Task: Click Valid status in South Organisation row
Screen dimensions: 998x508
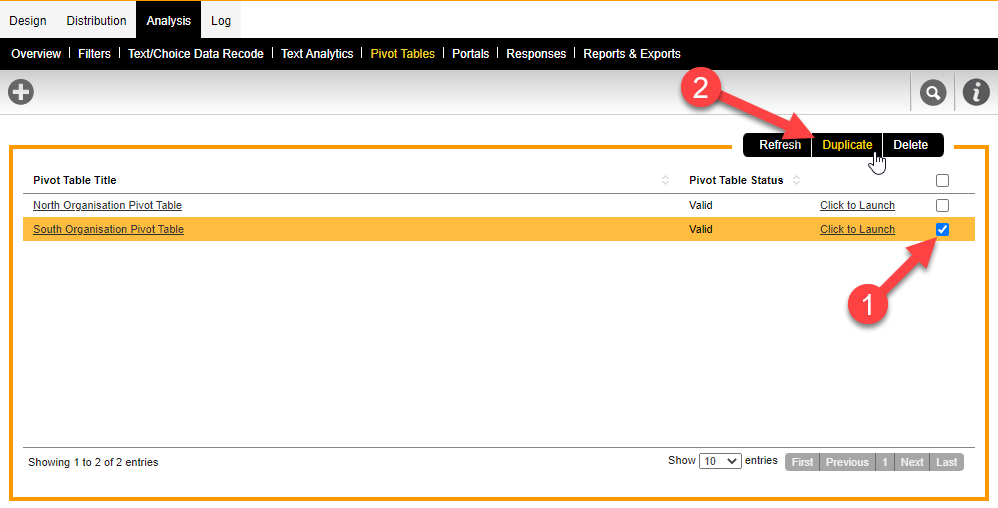Action: pos(701,229)
